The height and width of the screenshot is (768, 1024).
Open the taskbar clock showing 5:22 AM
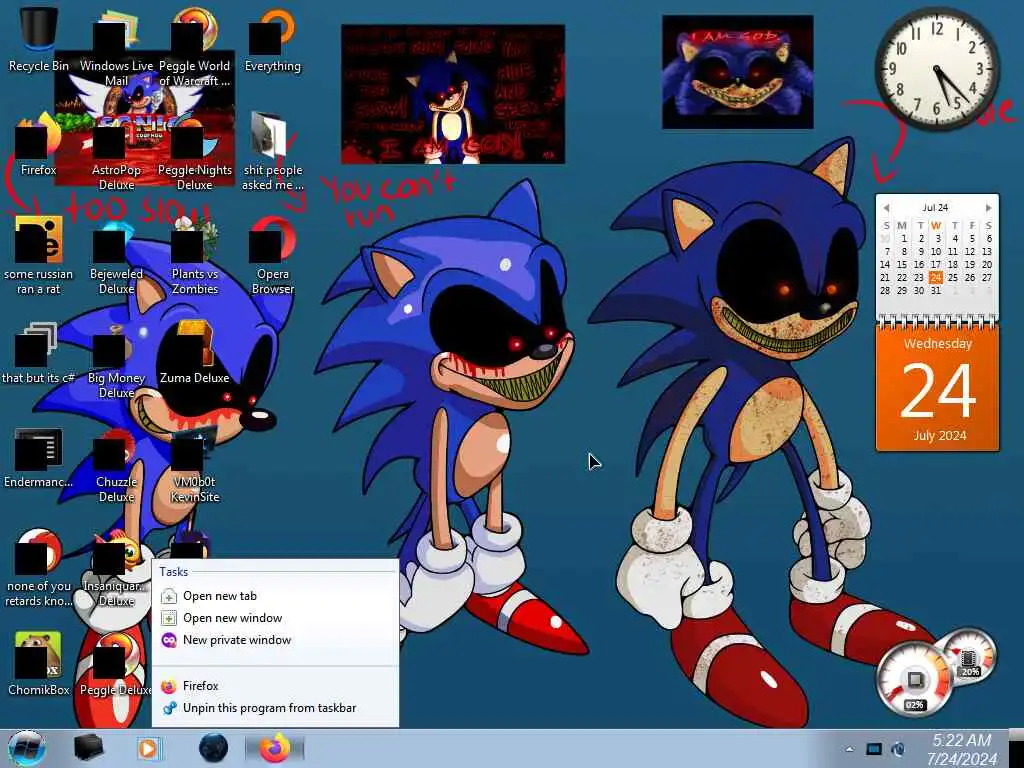point(963,749)
